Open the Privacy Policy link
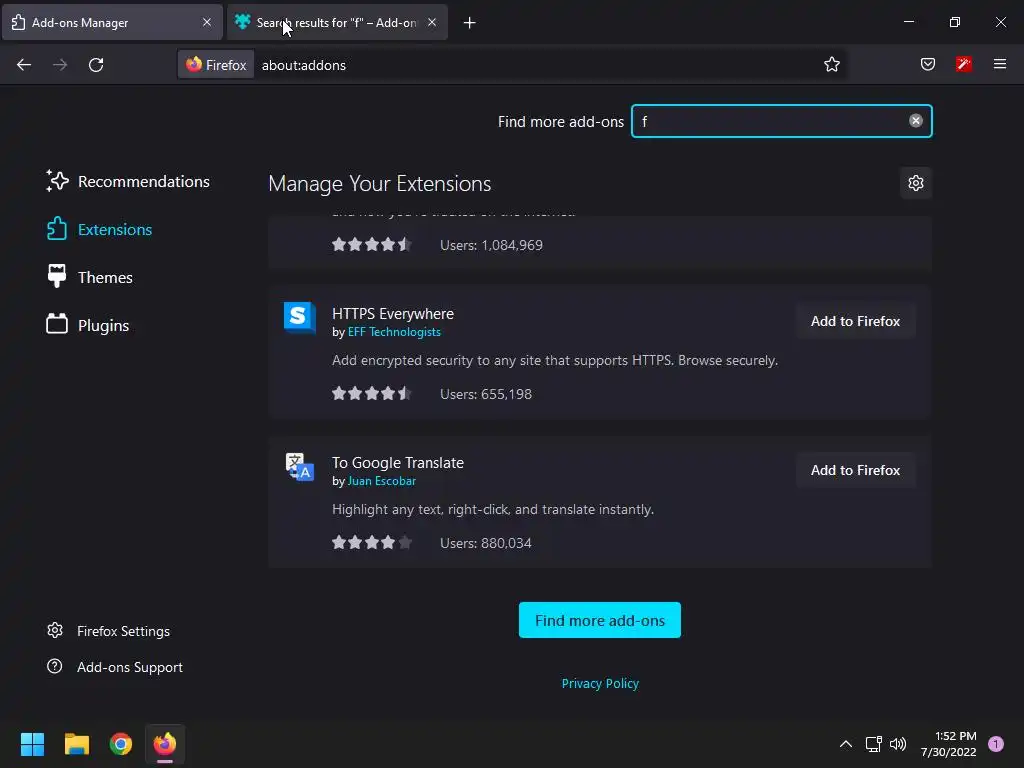Screen dimensions: 1024x768 point(600,683)
